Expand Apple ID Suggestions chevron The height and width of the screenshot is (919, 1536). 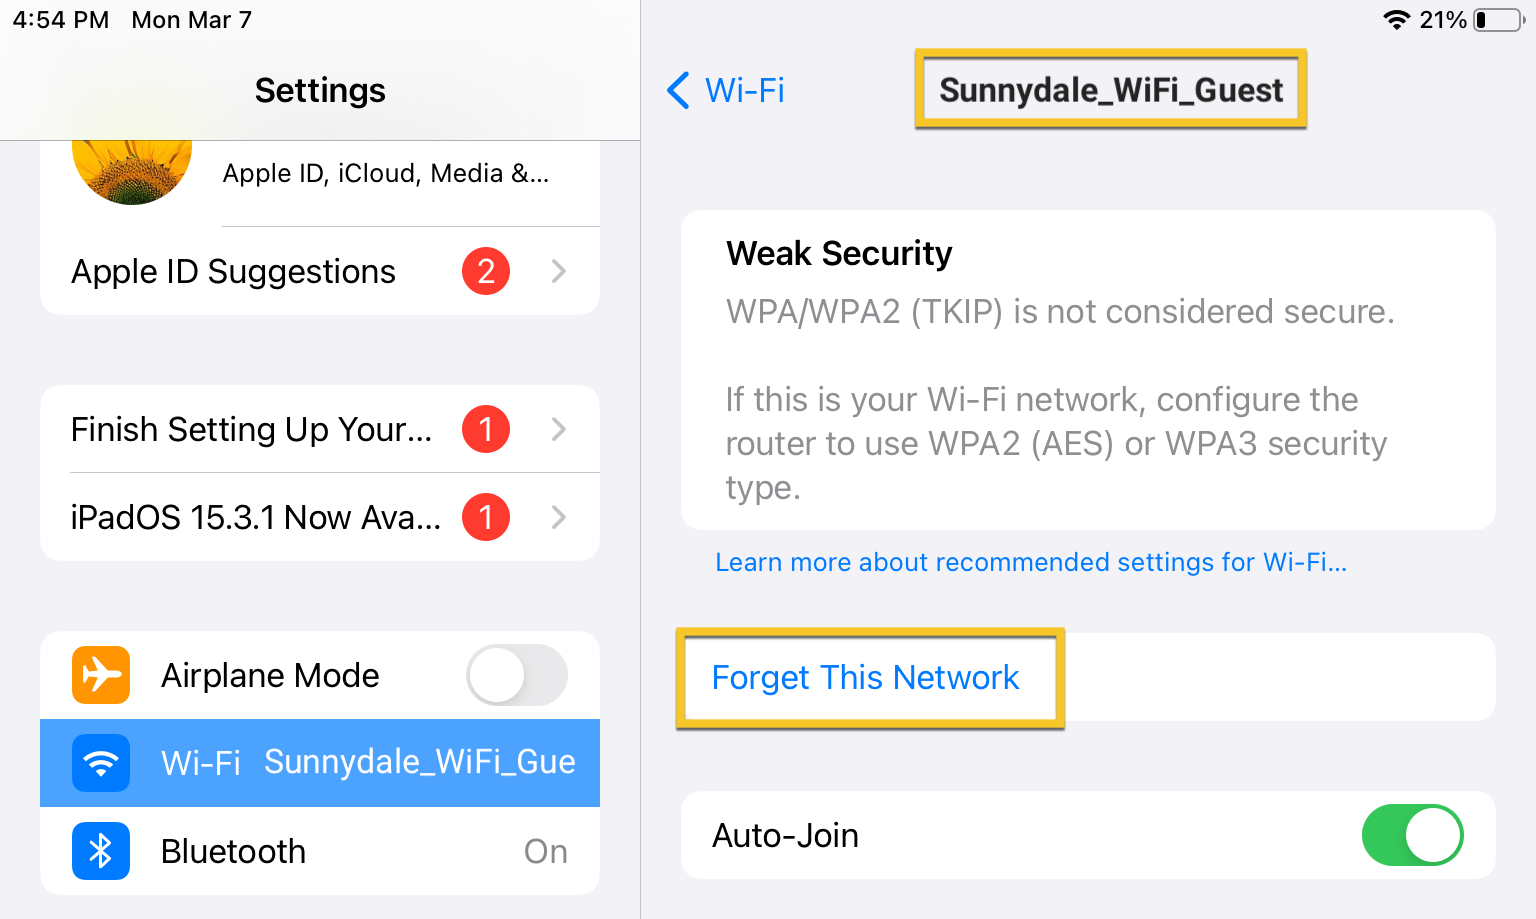pos(559,271)
